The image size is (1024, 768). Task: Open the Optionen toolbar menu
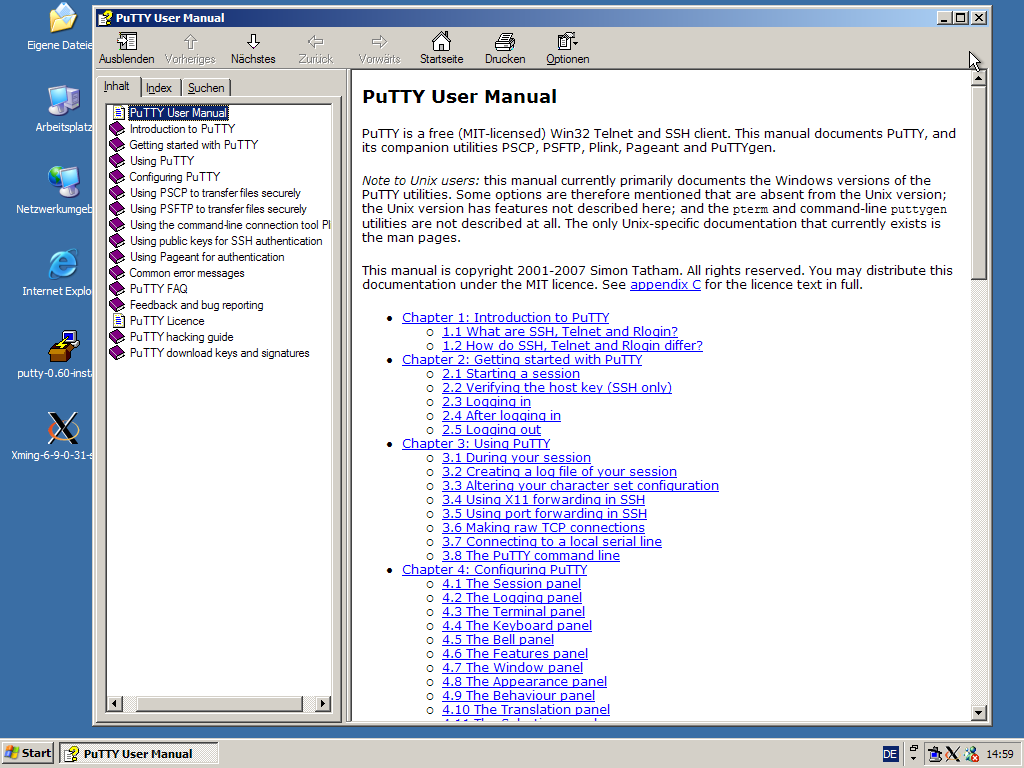pyautogui.click(x=567, y=42)
